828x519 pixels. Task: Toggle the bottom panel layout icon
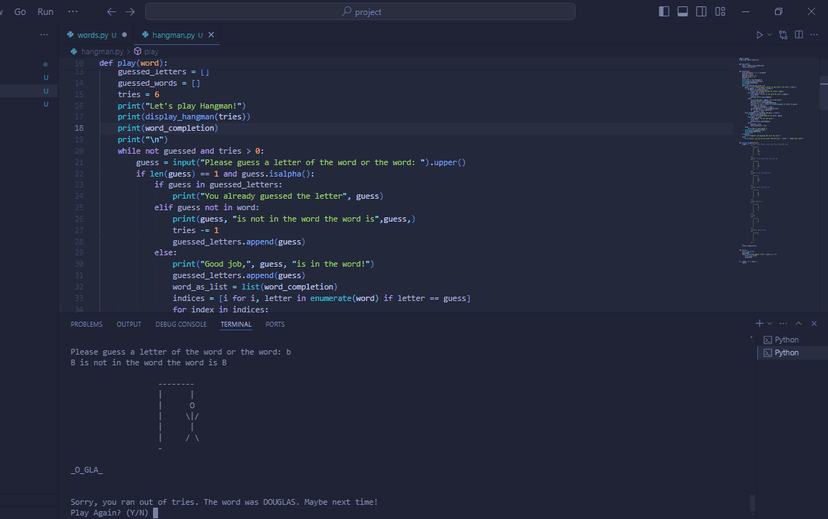coord(682,12)
